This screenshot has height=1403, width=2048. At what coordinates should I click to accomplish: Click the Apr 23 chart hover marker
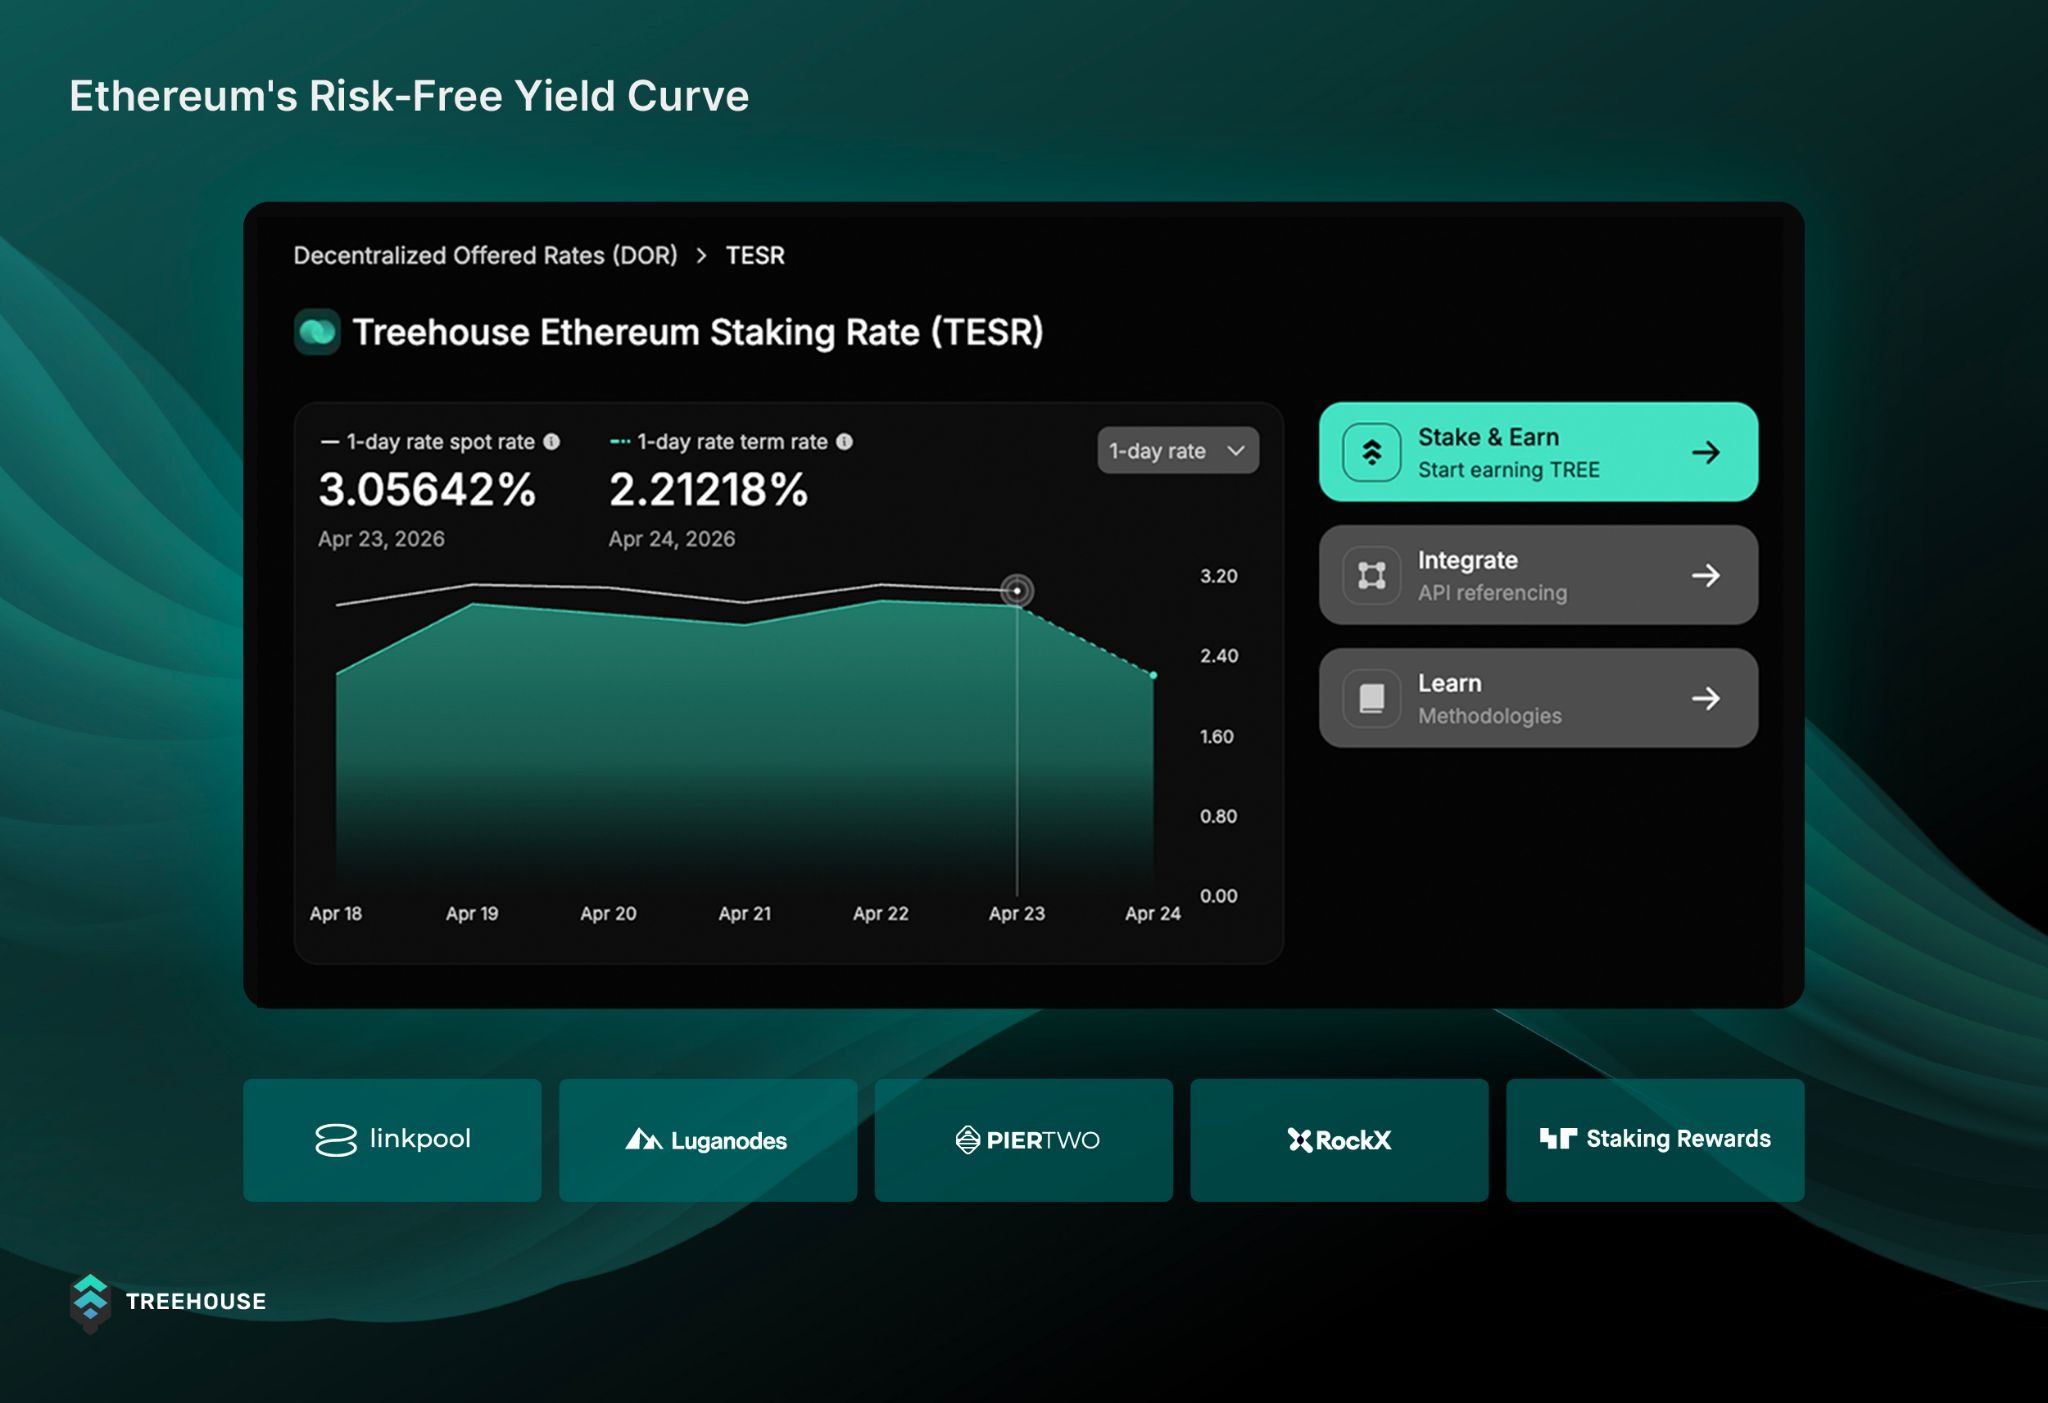click(x=1017, y=591)
